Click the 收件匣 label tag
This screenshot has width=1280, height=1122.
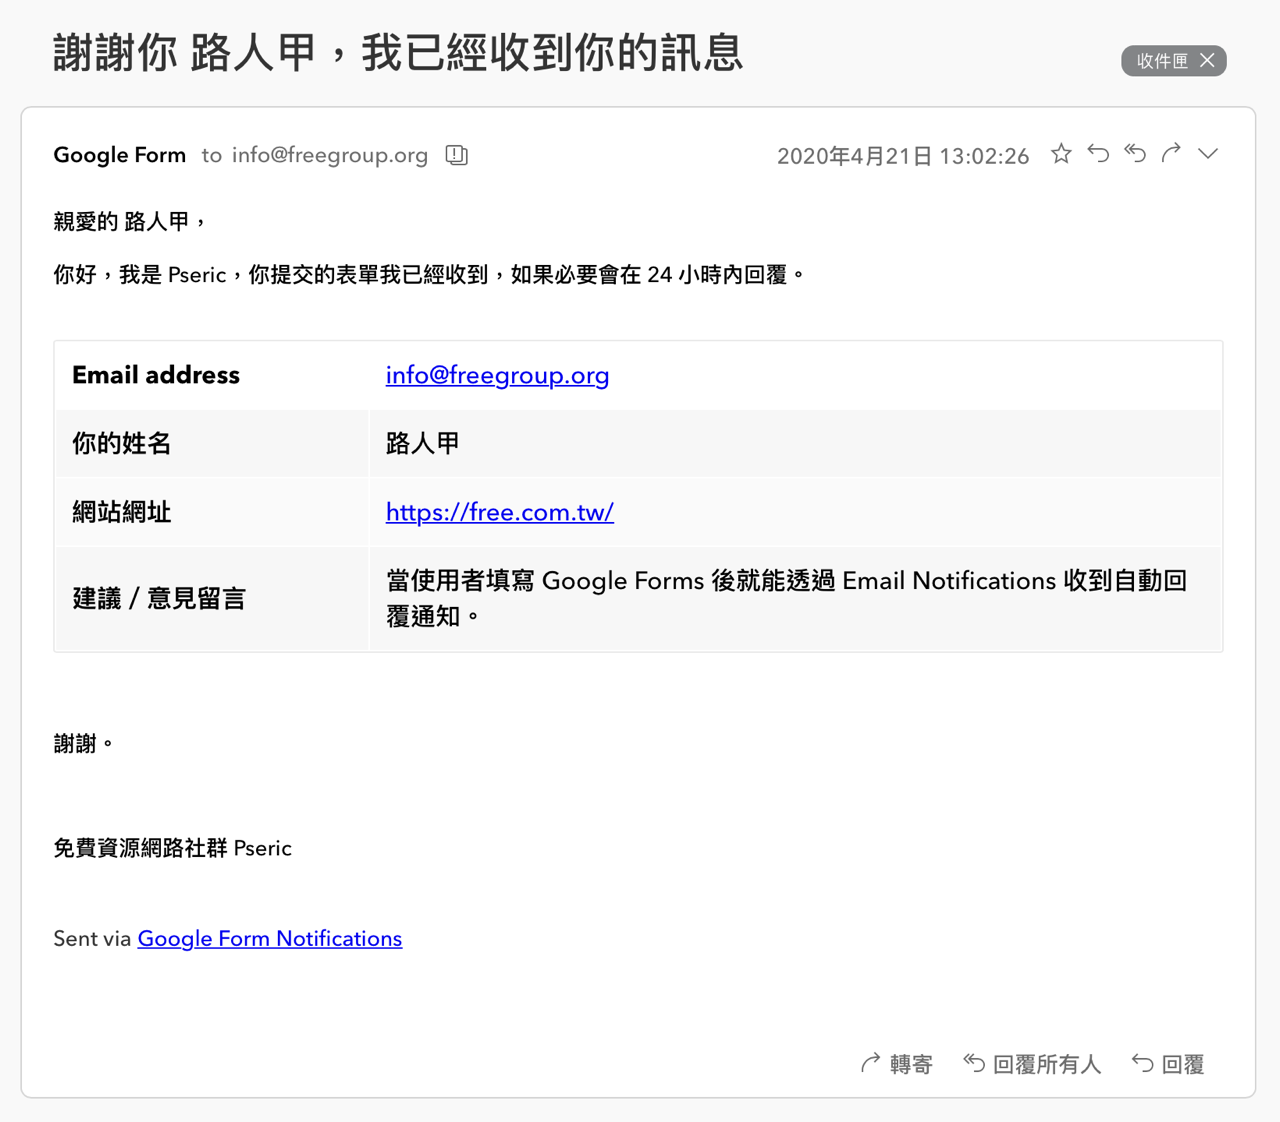click(x=1162, y=61)
